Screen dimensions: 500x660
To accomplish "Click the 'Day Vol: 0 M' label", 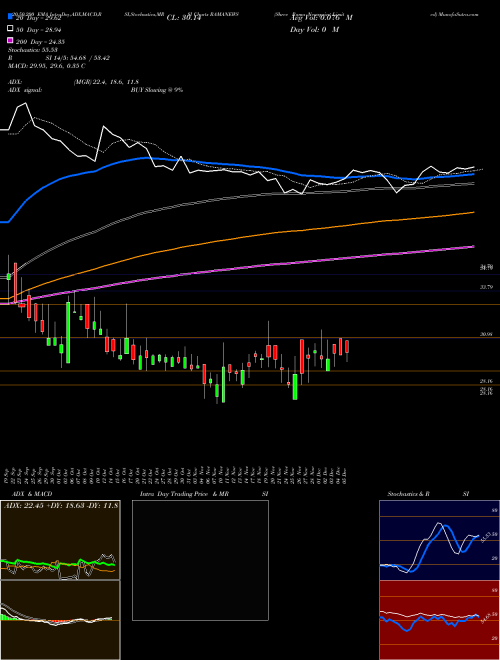I will click(x=314, y=29).
